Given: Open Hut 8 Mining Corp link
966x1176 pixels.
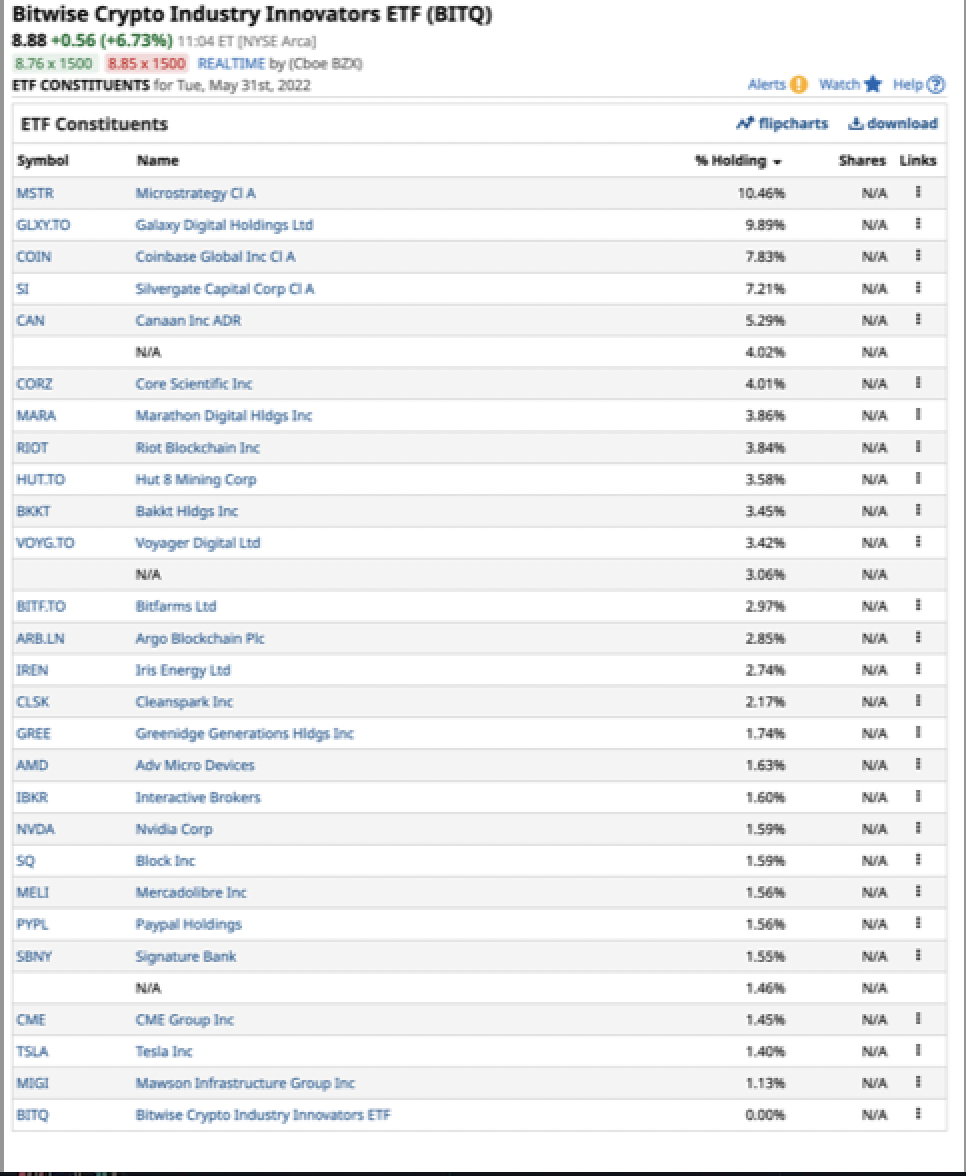Looking at the screenshot, I should [x=196, y=479].
